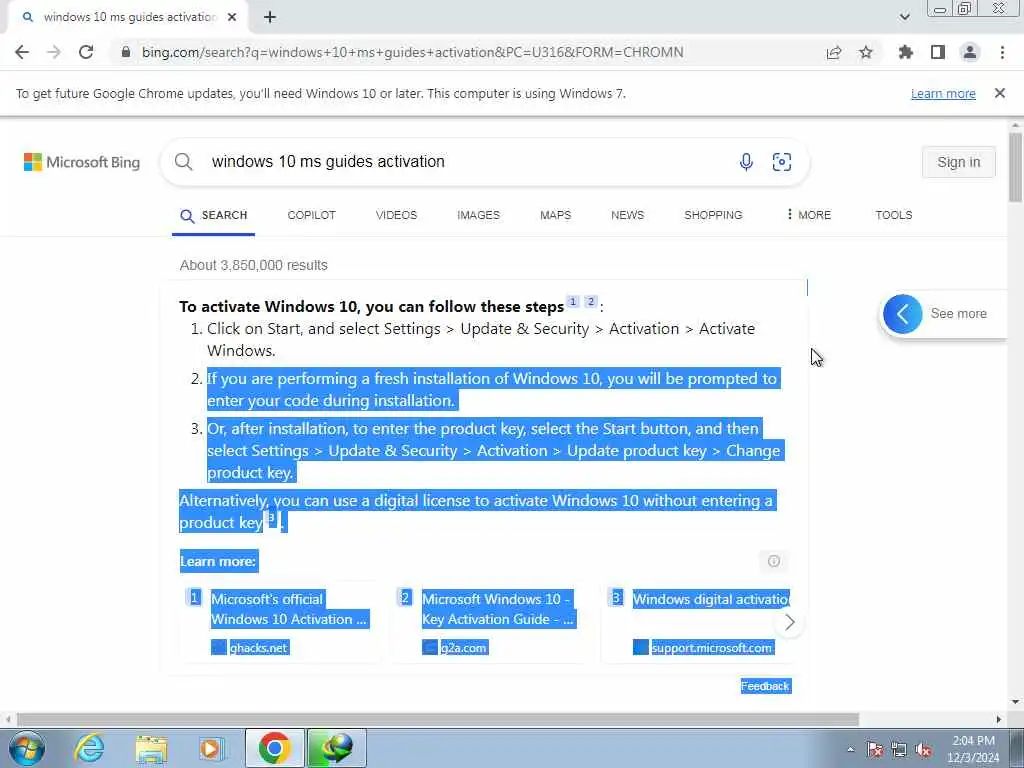Open Windows Explorer folder in taskbar
Screen dimensions: 1024x768
152,748
